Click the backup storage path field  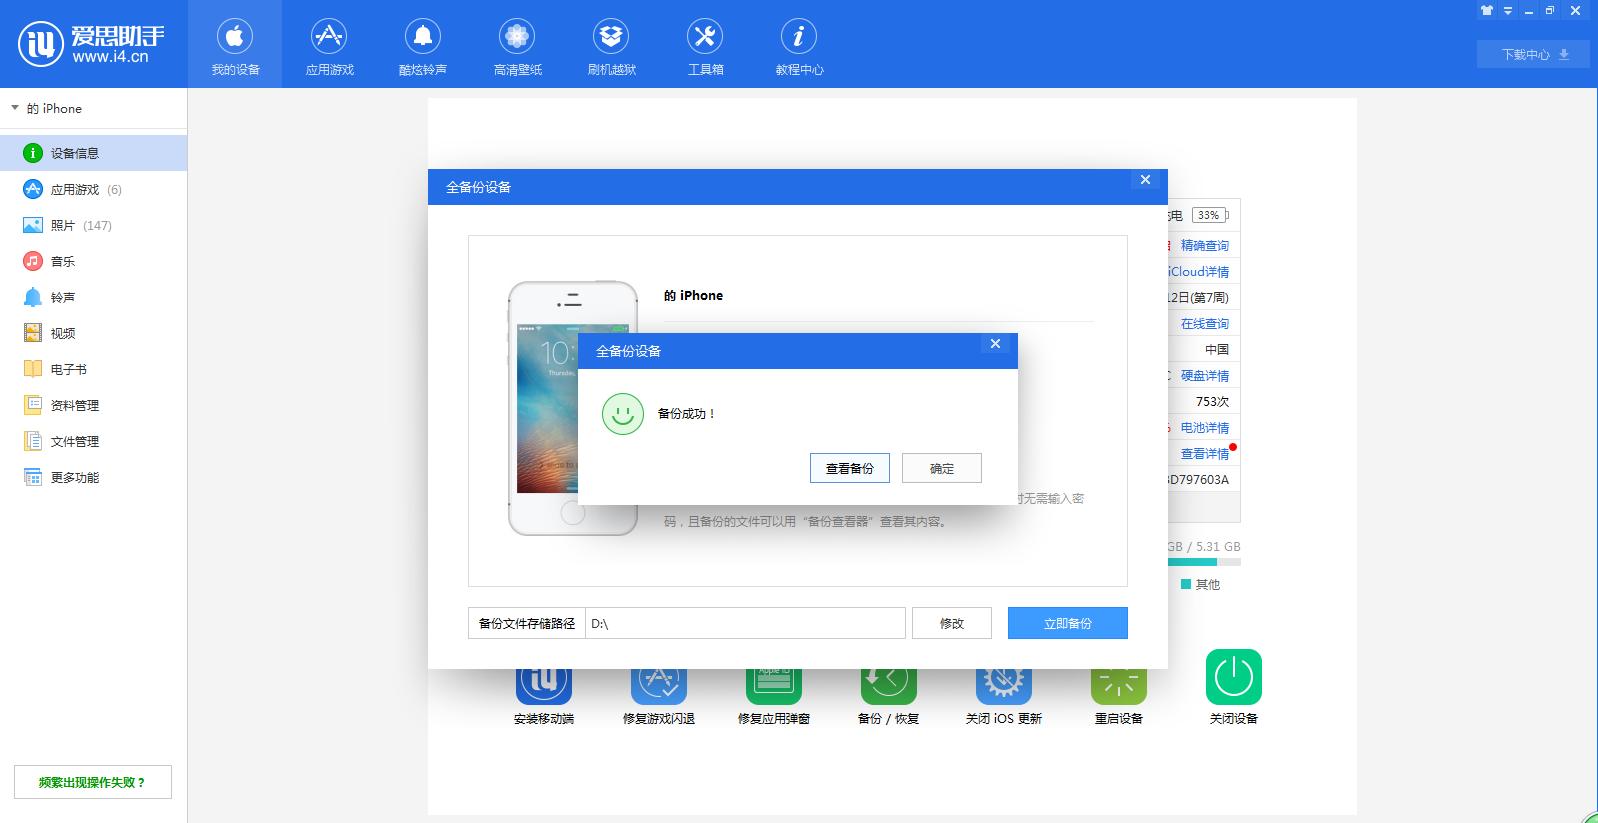(745, 623)
